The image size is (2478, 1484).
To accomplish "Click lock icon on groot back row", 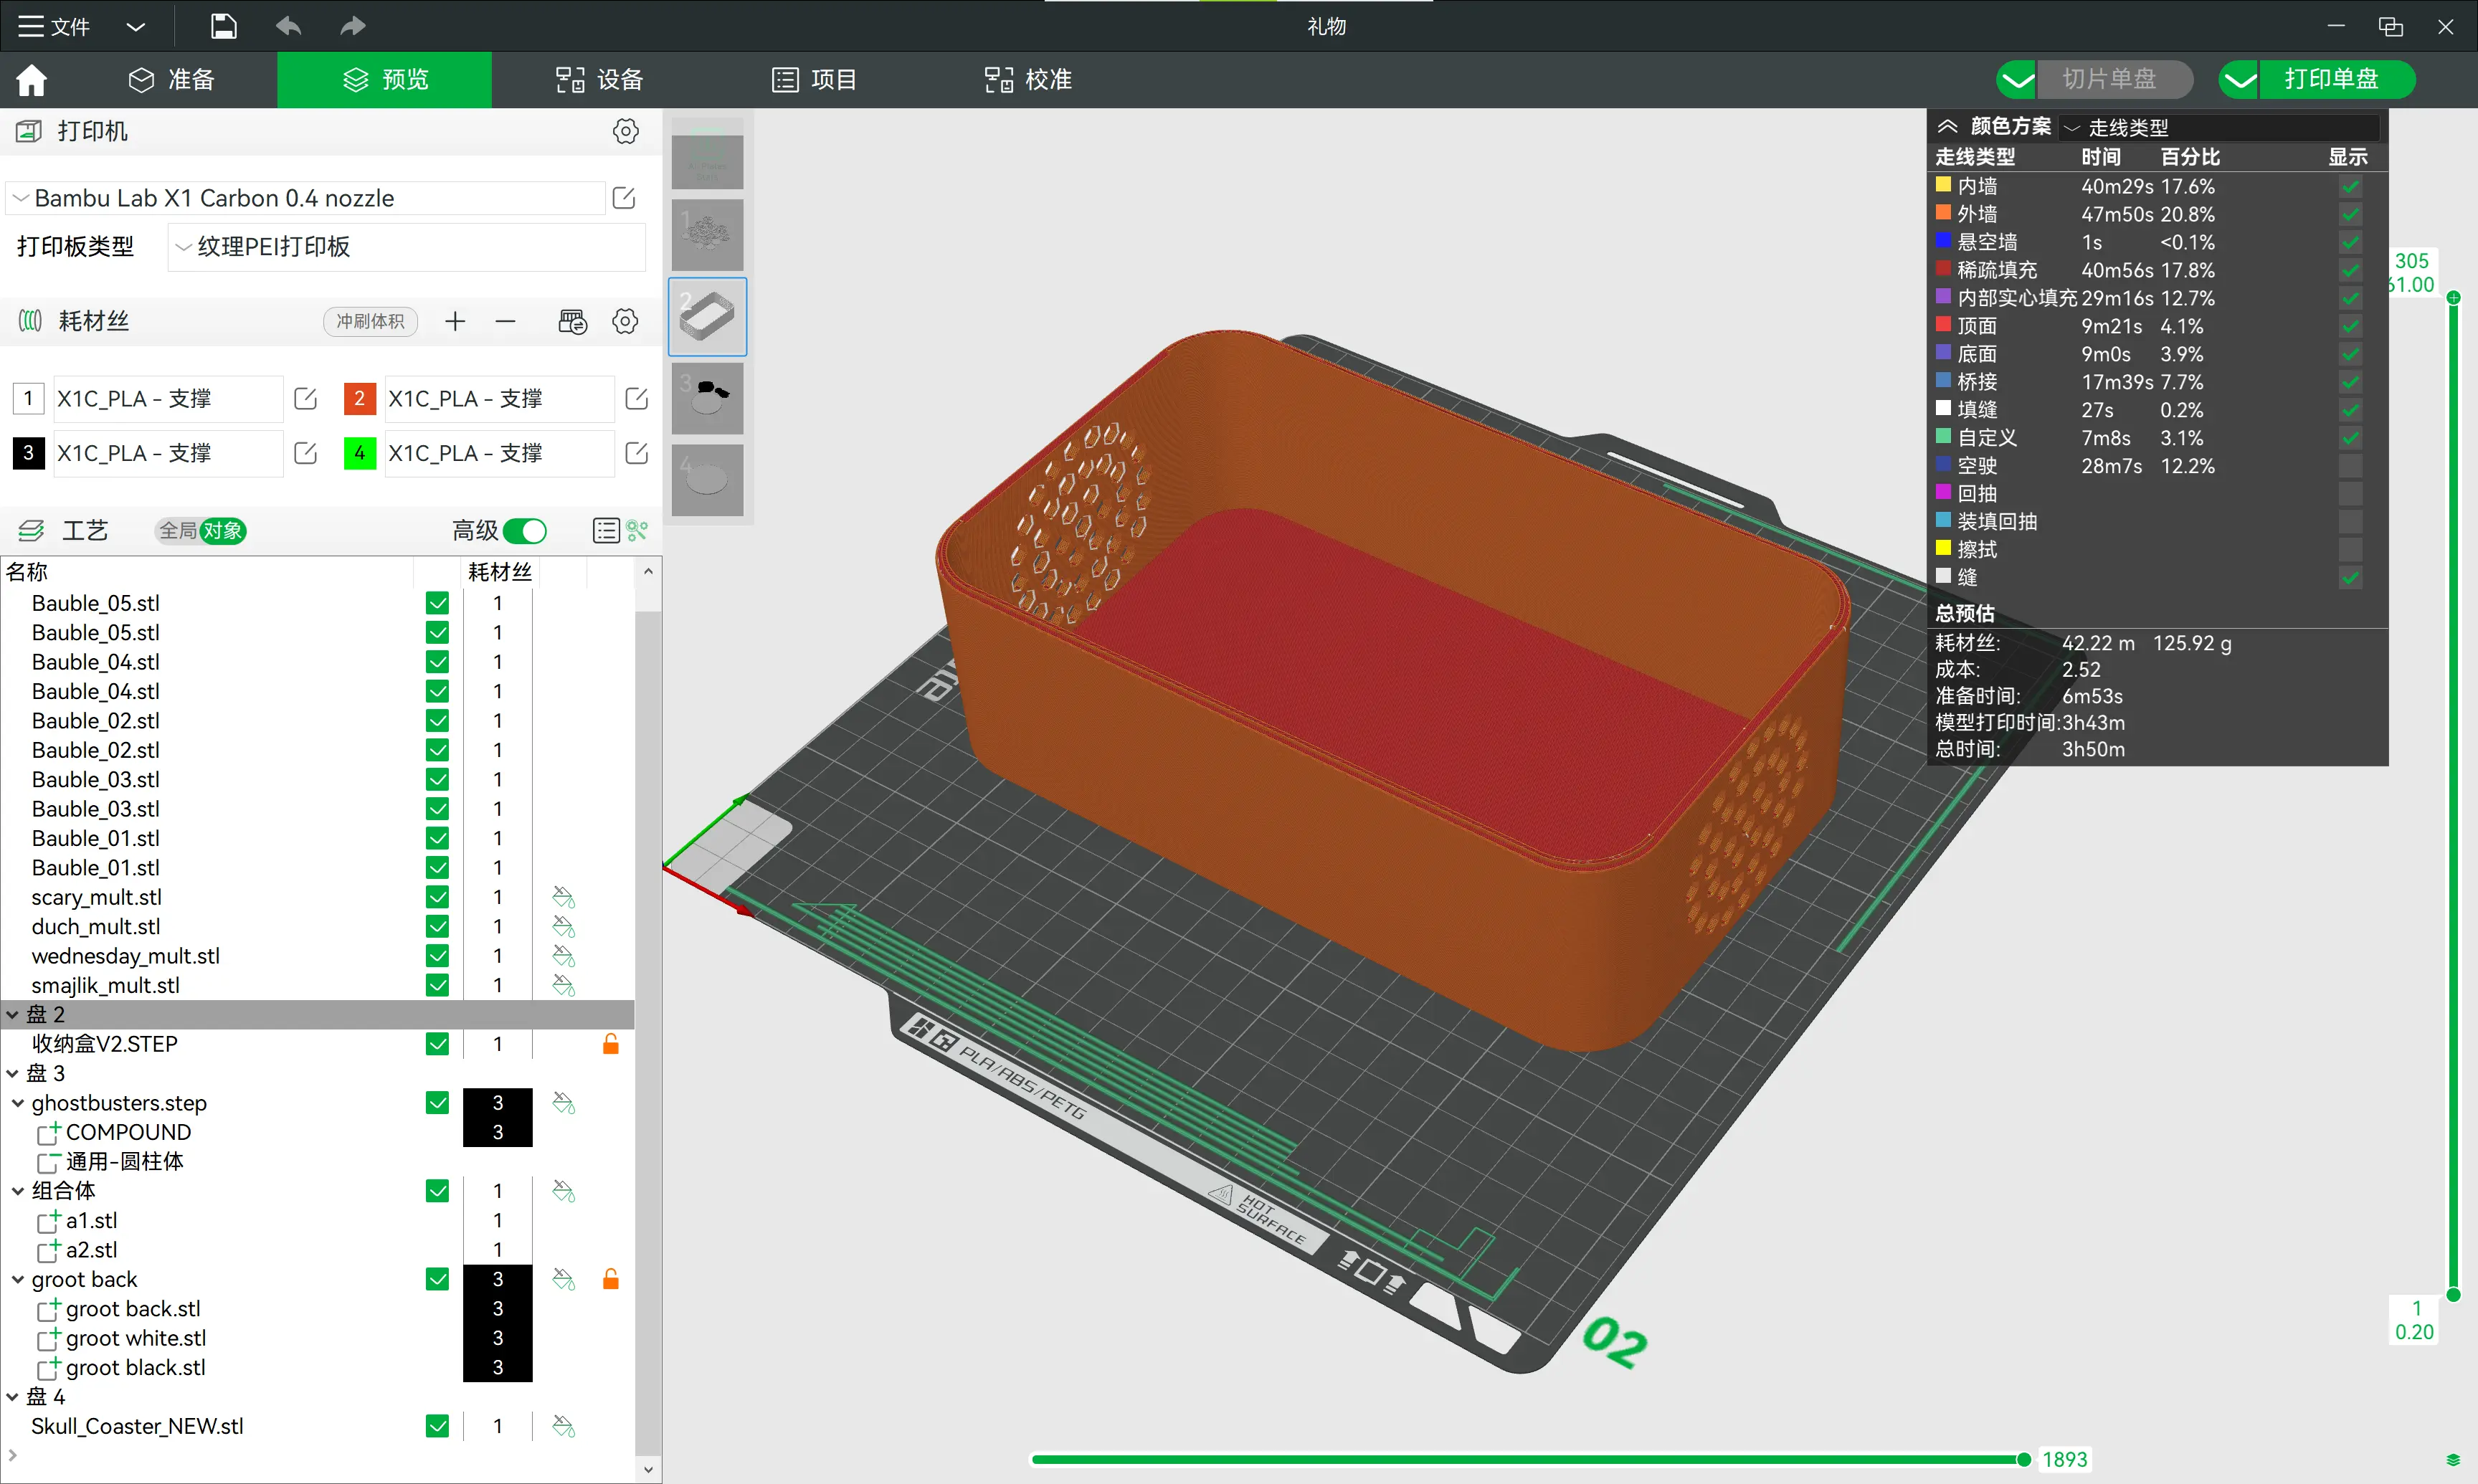I will [610, 1279].
